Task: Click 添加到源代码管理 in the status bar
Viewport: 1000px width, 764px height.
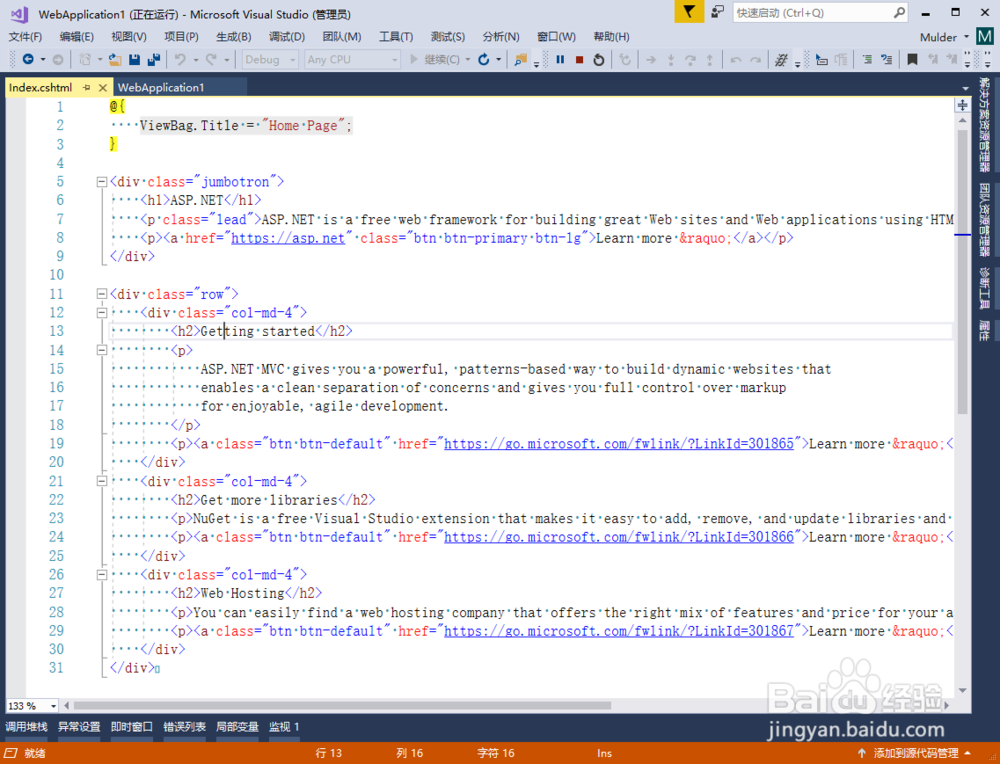Action: [916, 753]
